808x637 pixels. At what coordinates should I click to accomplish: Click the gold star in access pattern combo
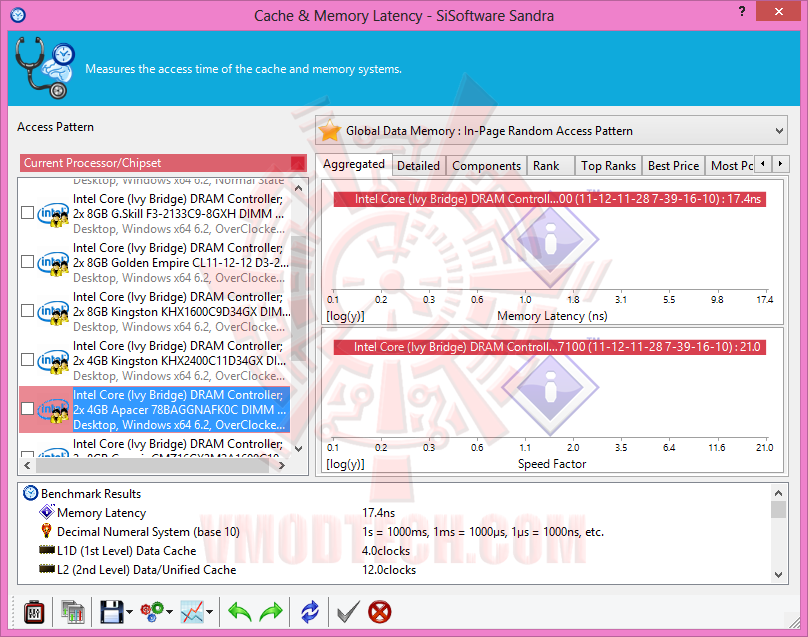330,131
